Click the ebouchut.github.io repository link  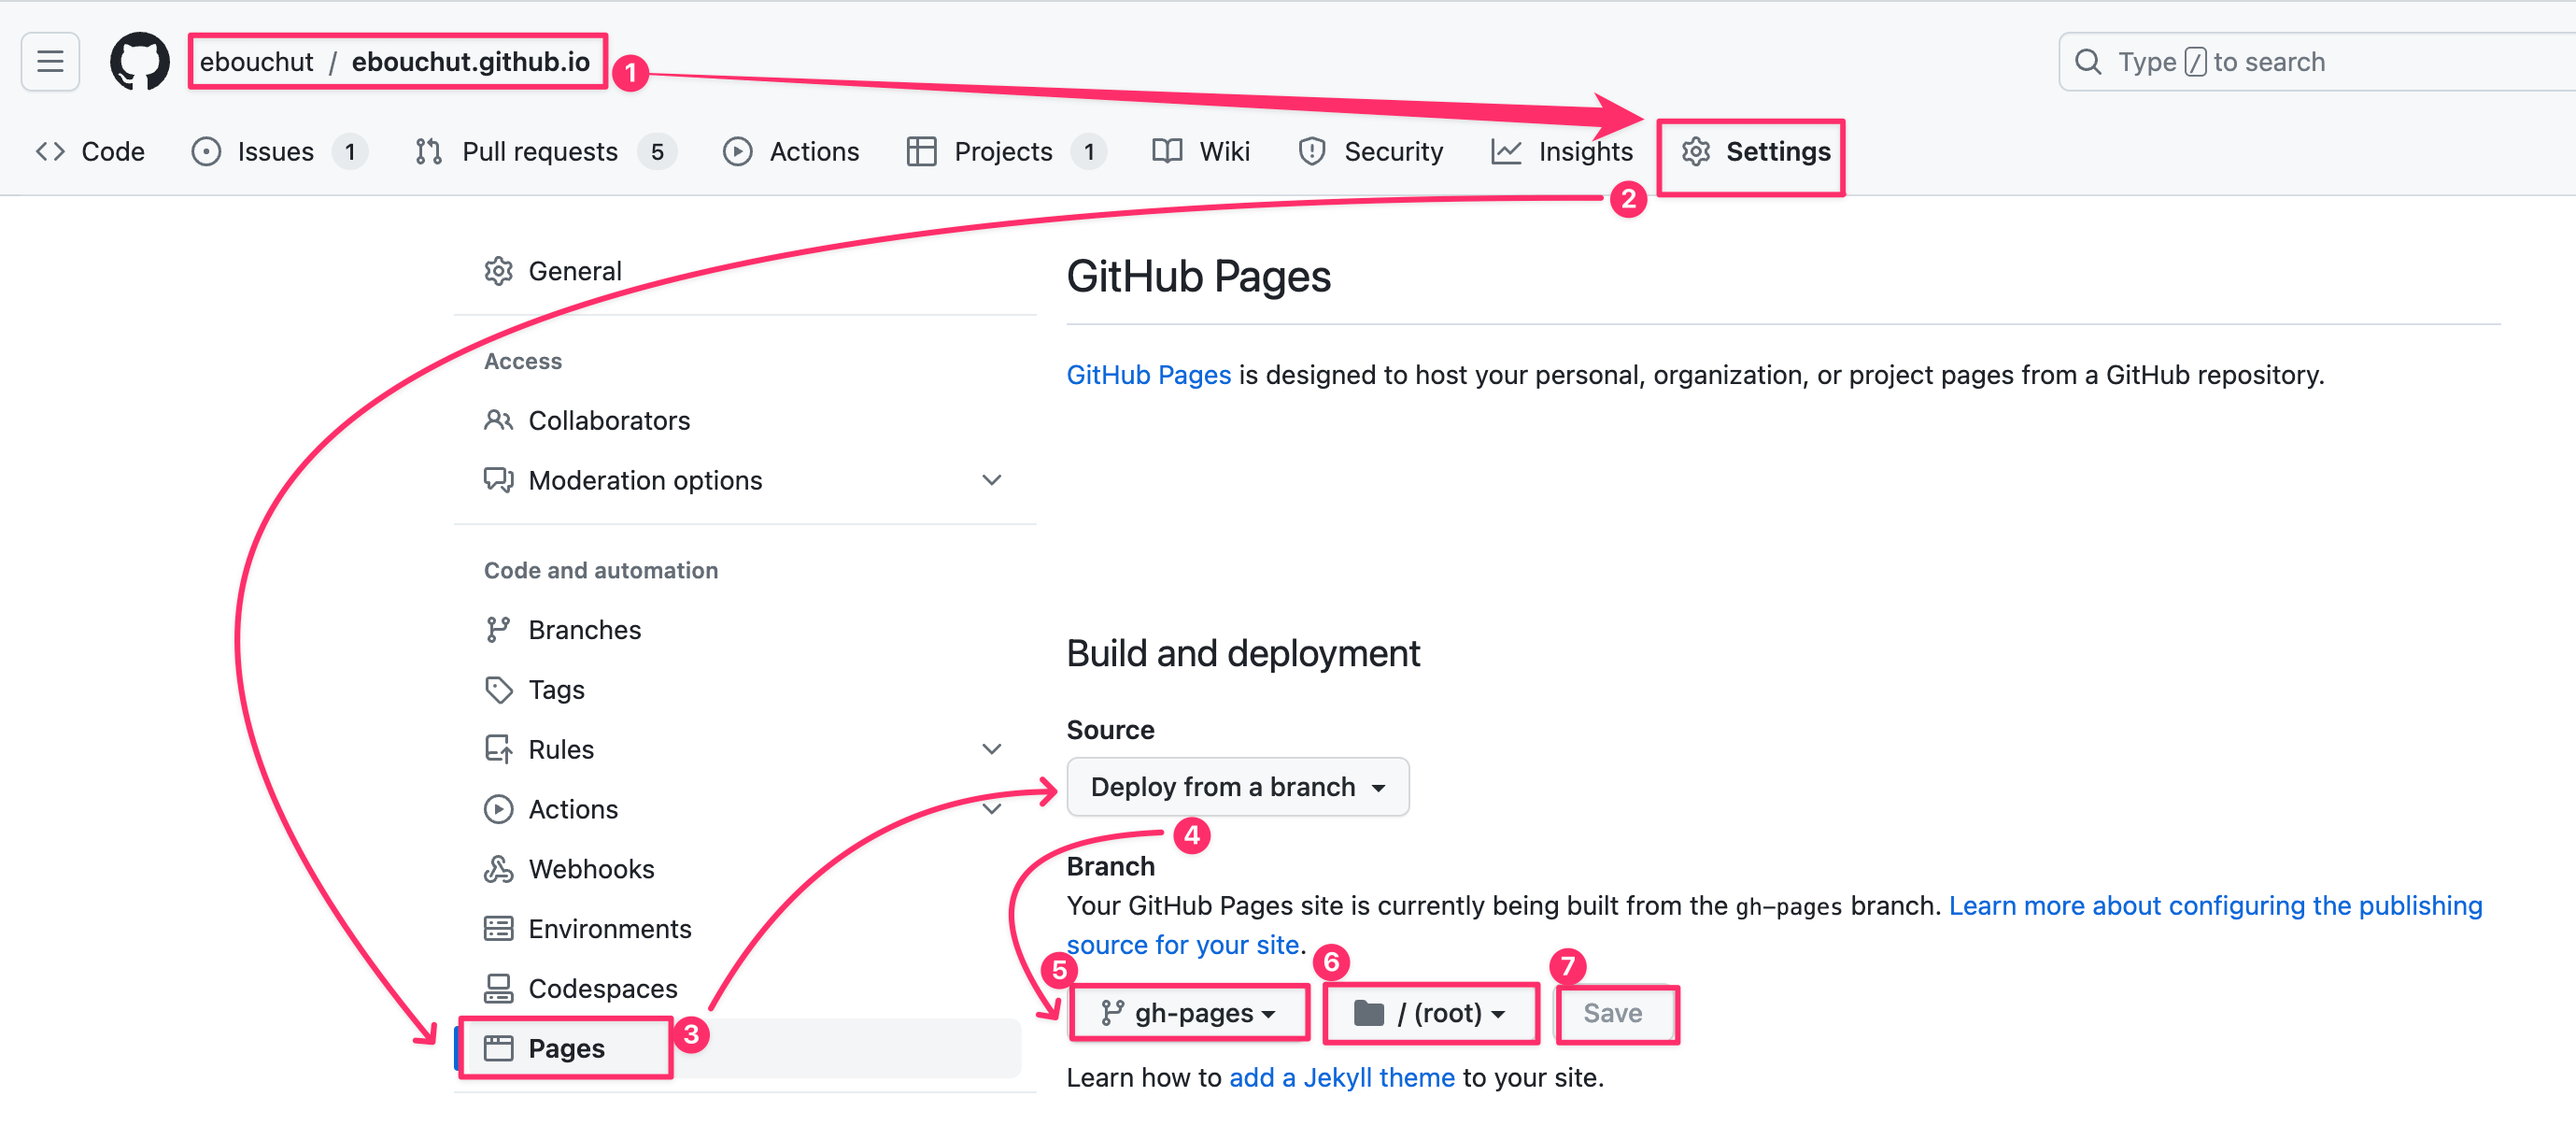pyautogui.click(x=471, y=62)
